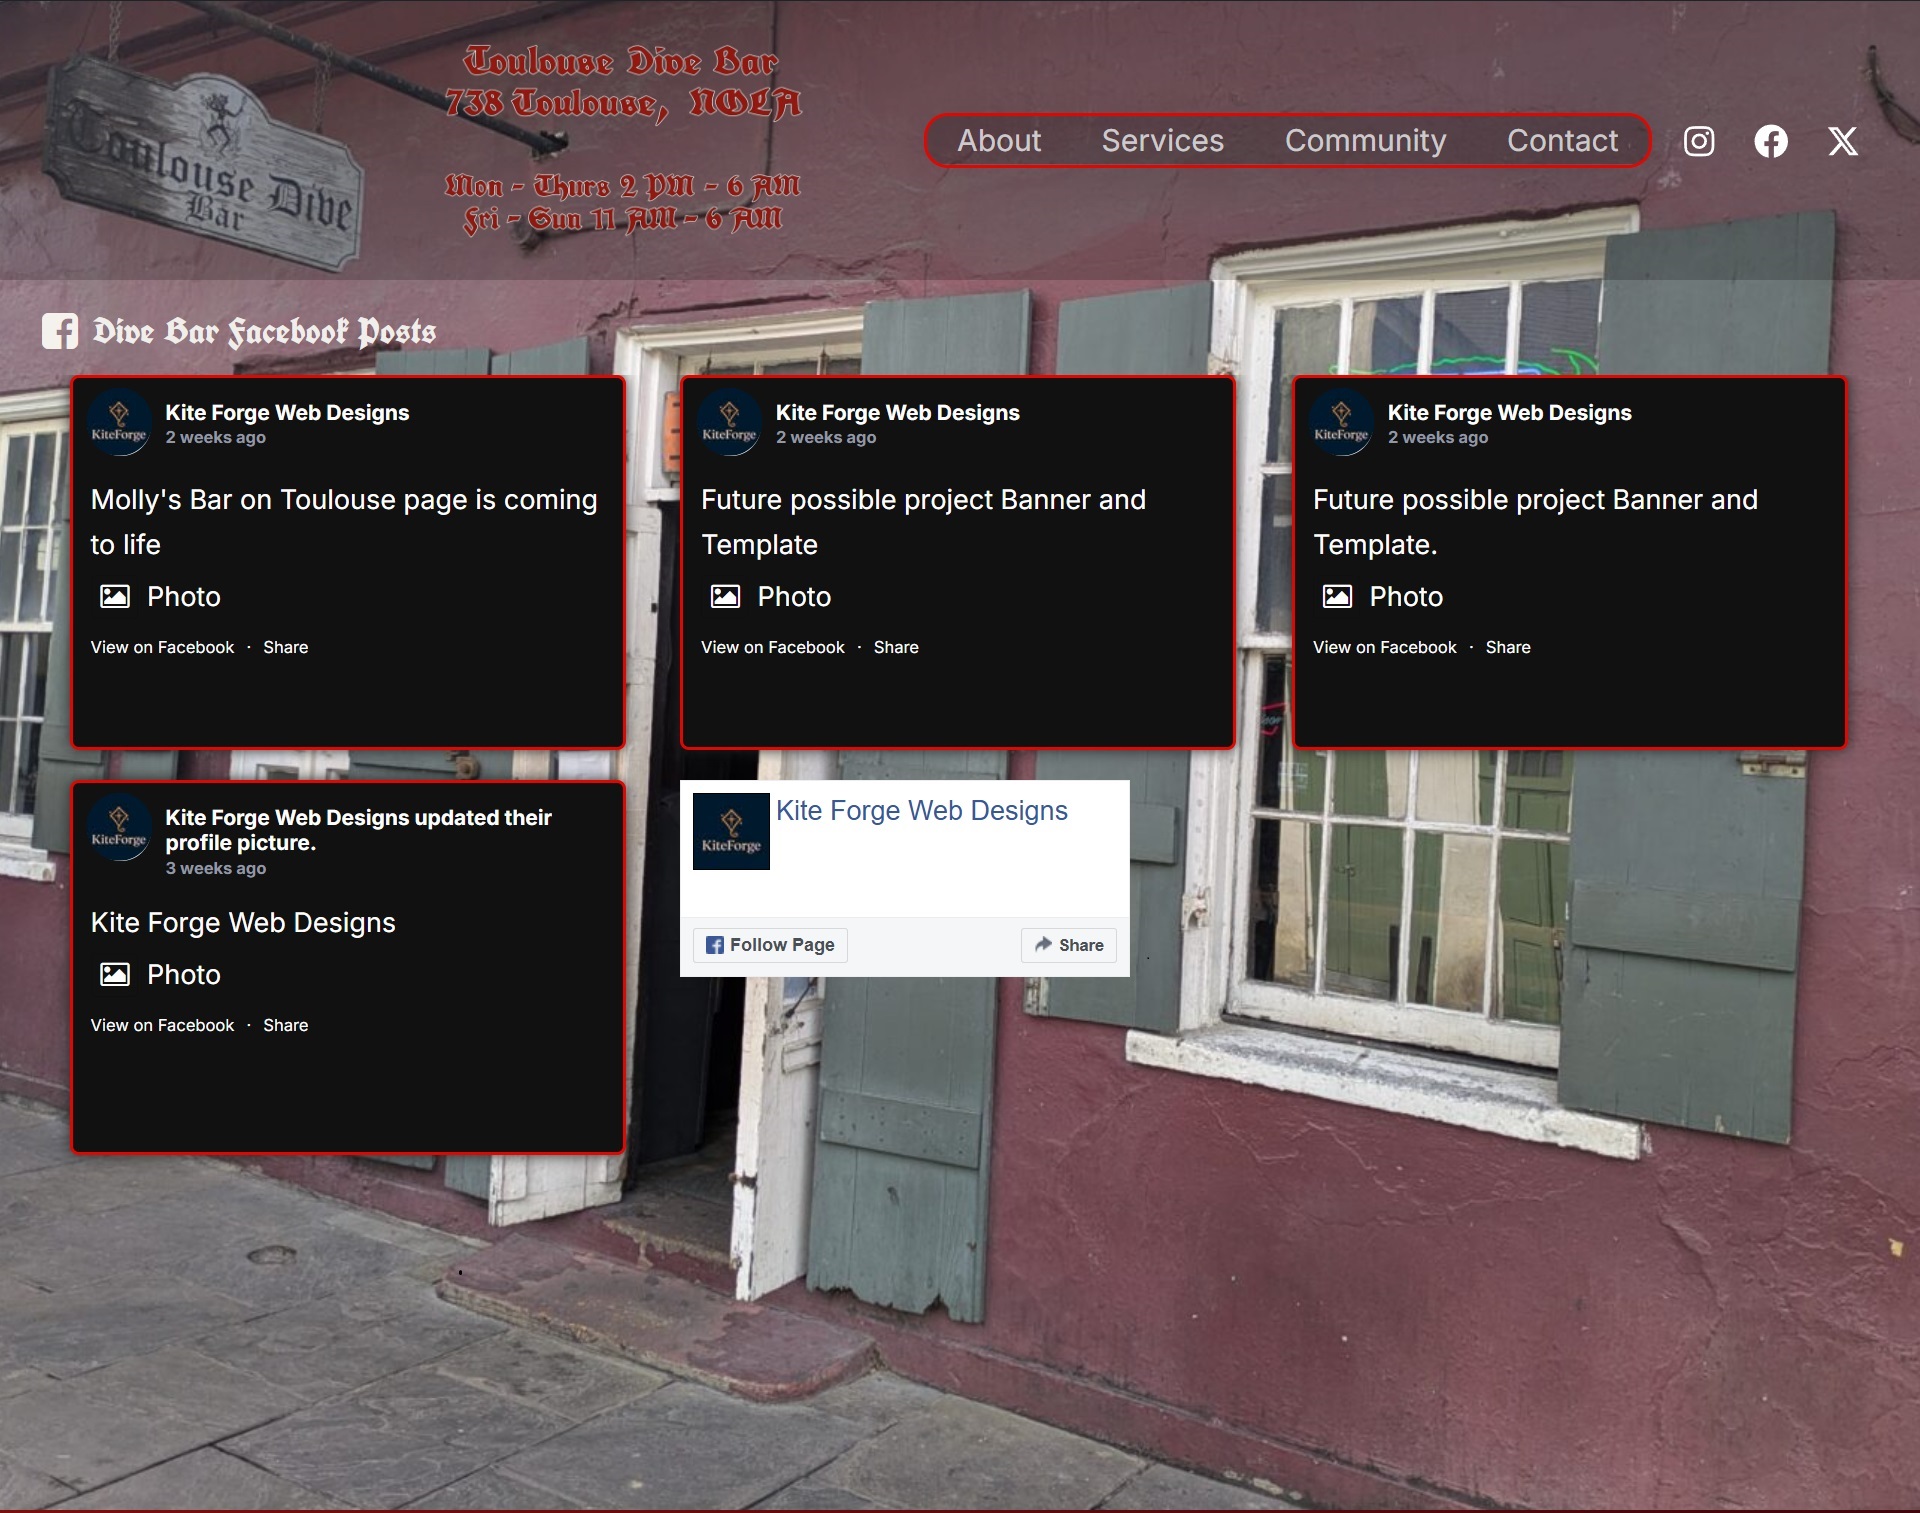Open the Instagram social icon

tap(1698, 141)
